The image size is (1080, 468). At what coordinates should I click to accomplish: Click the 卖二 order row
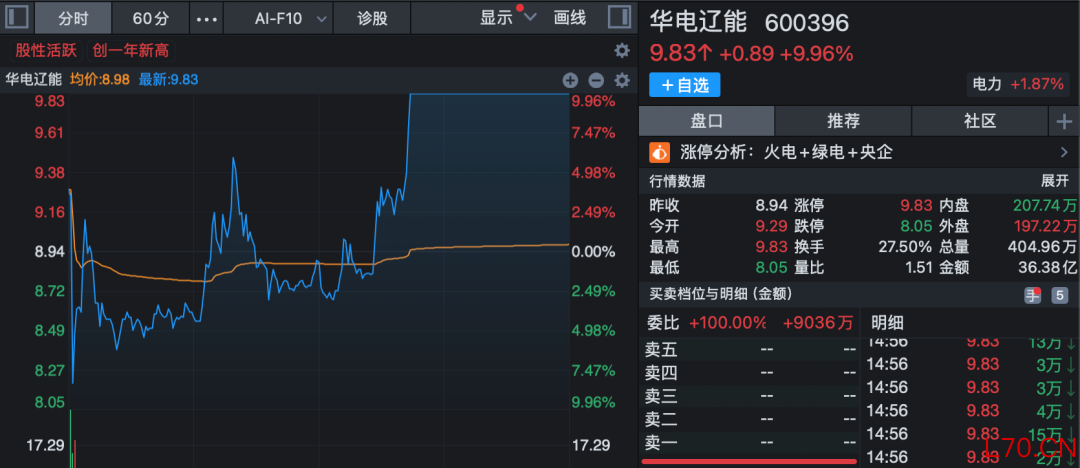click(x=749, y=419)
